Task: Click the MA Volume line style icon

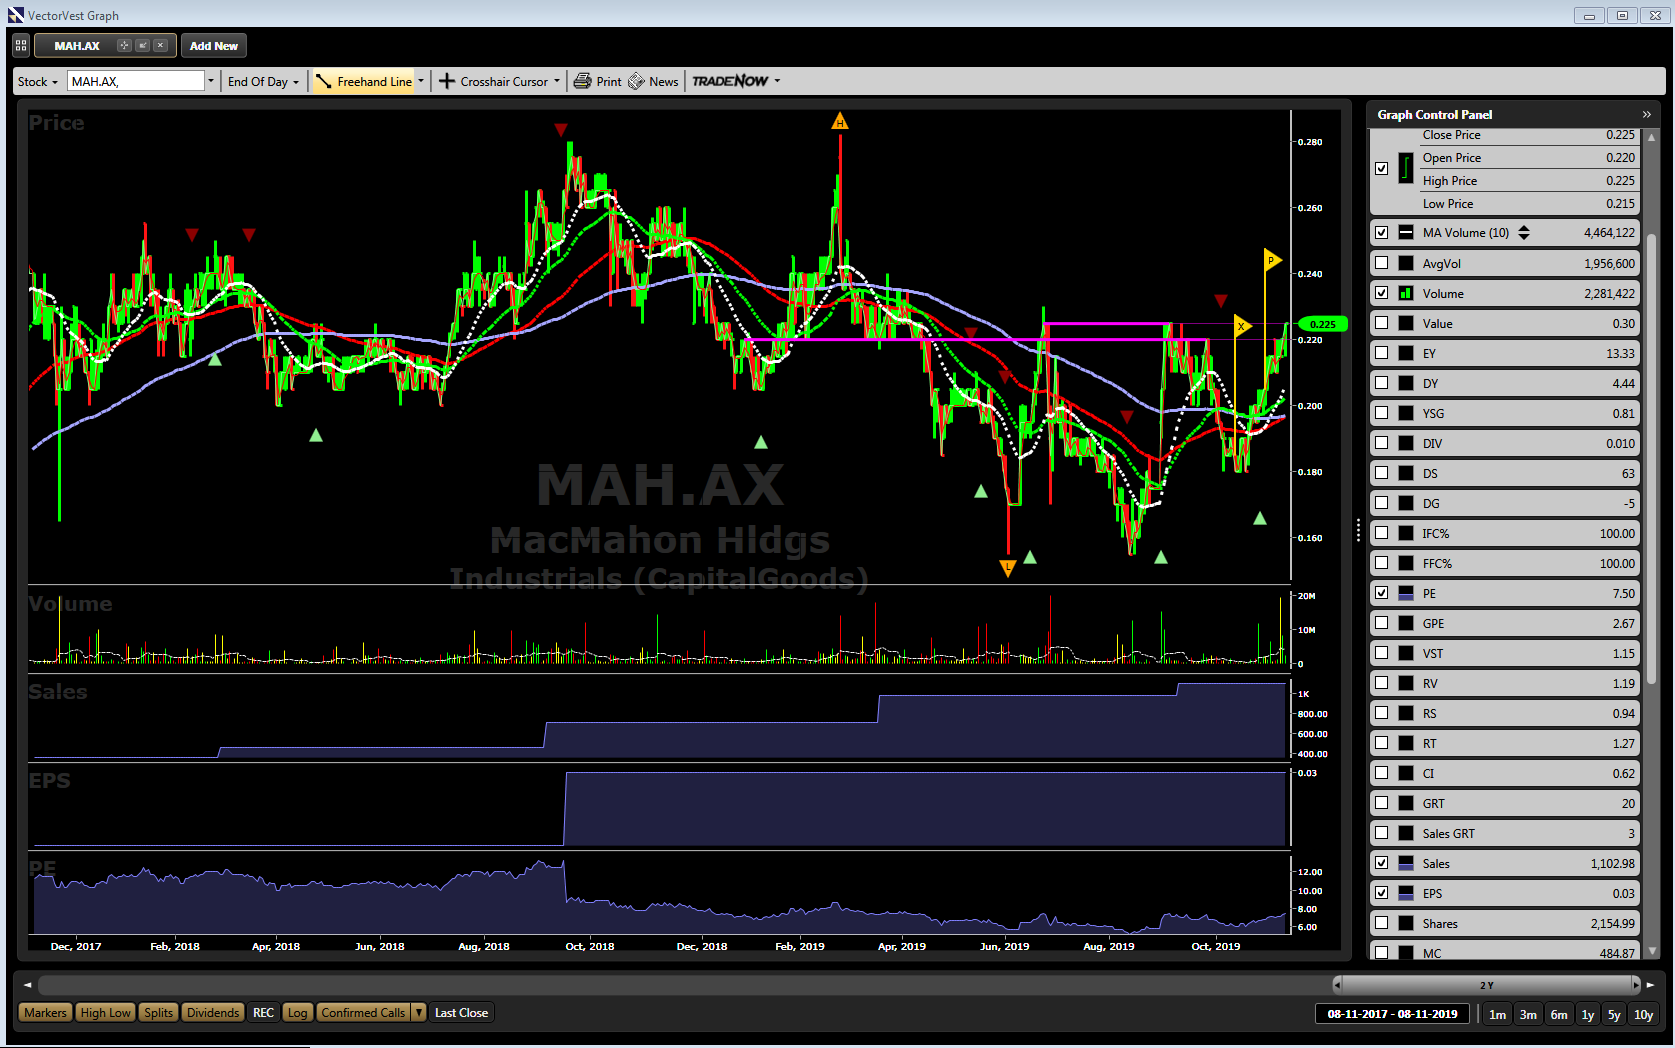Action: tap(1406, 232)
